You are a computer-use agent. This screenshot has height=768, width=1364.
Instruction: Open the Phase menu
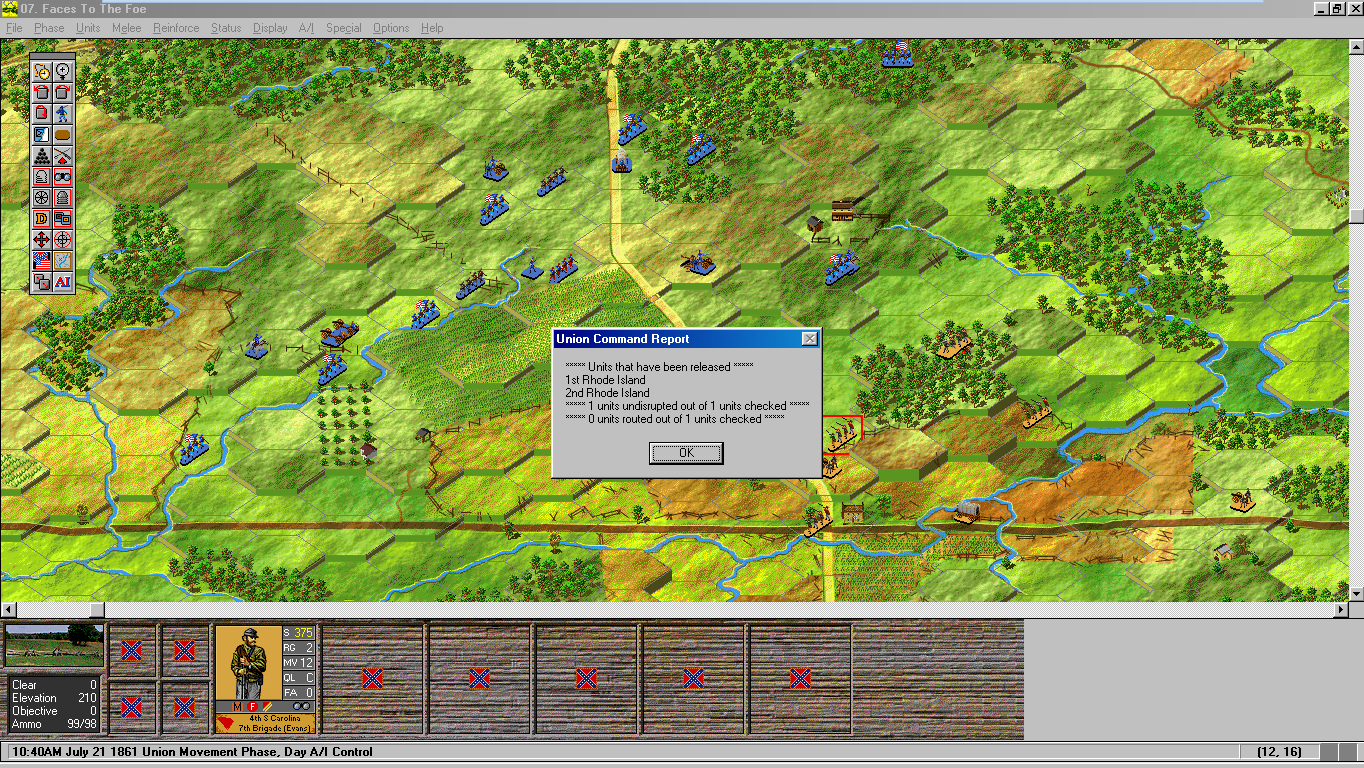click(49, 28)
